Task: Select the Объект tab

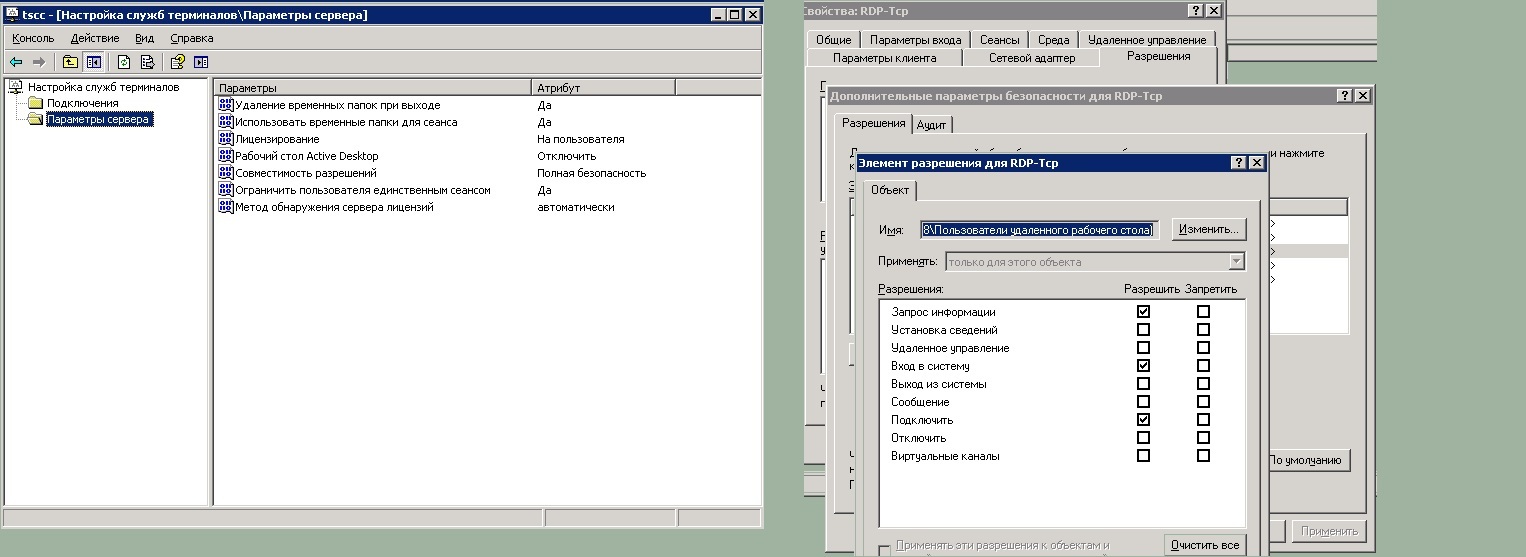Action: tap(890, 190)
